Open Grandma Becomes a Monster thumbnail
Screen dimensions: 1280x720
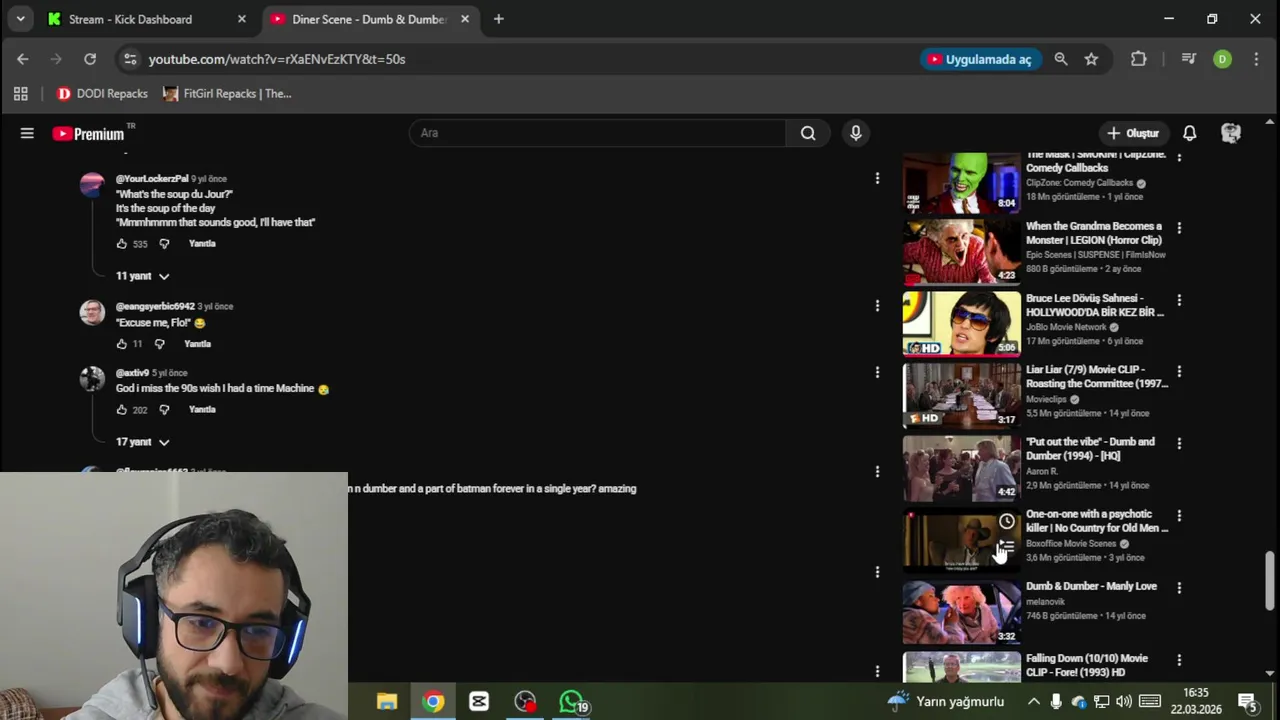[962, 251]
